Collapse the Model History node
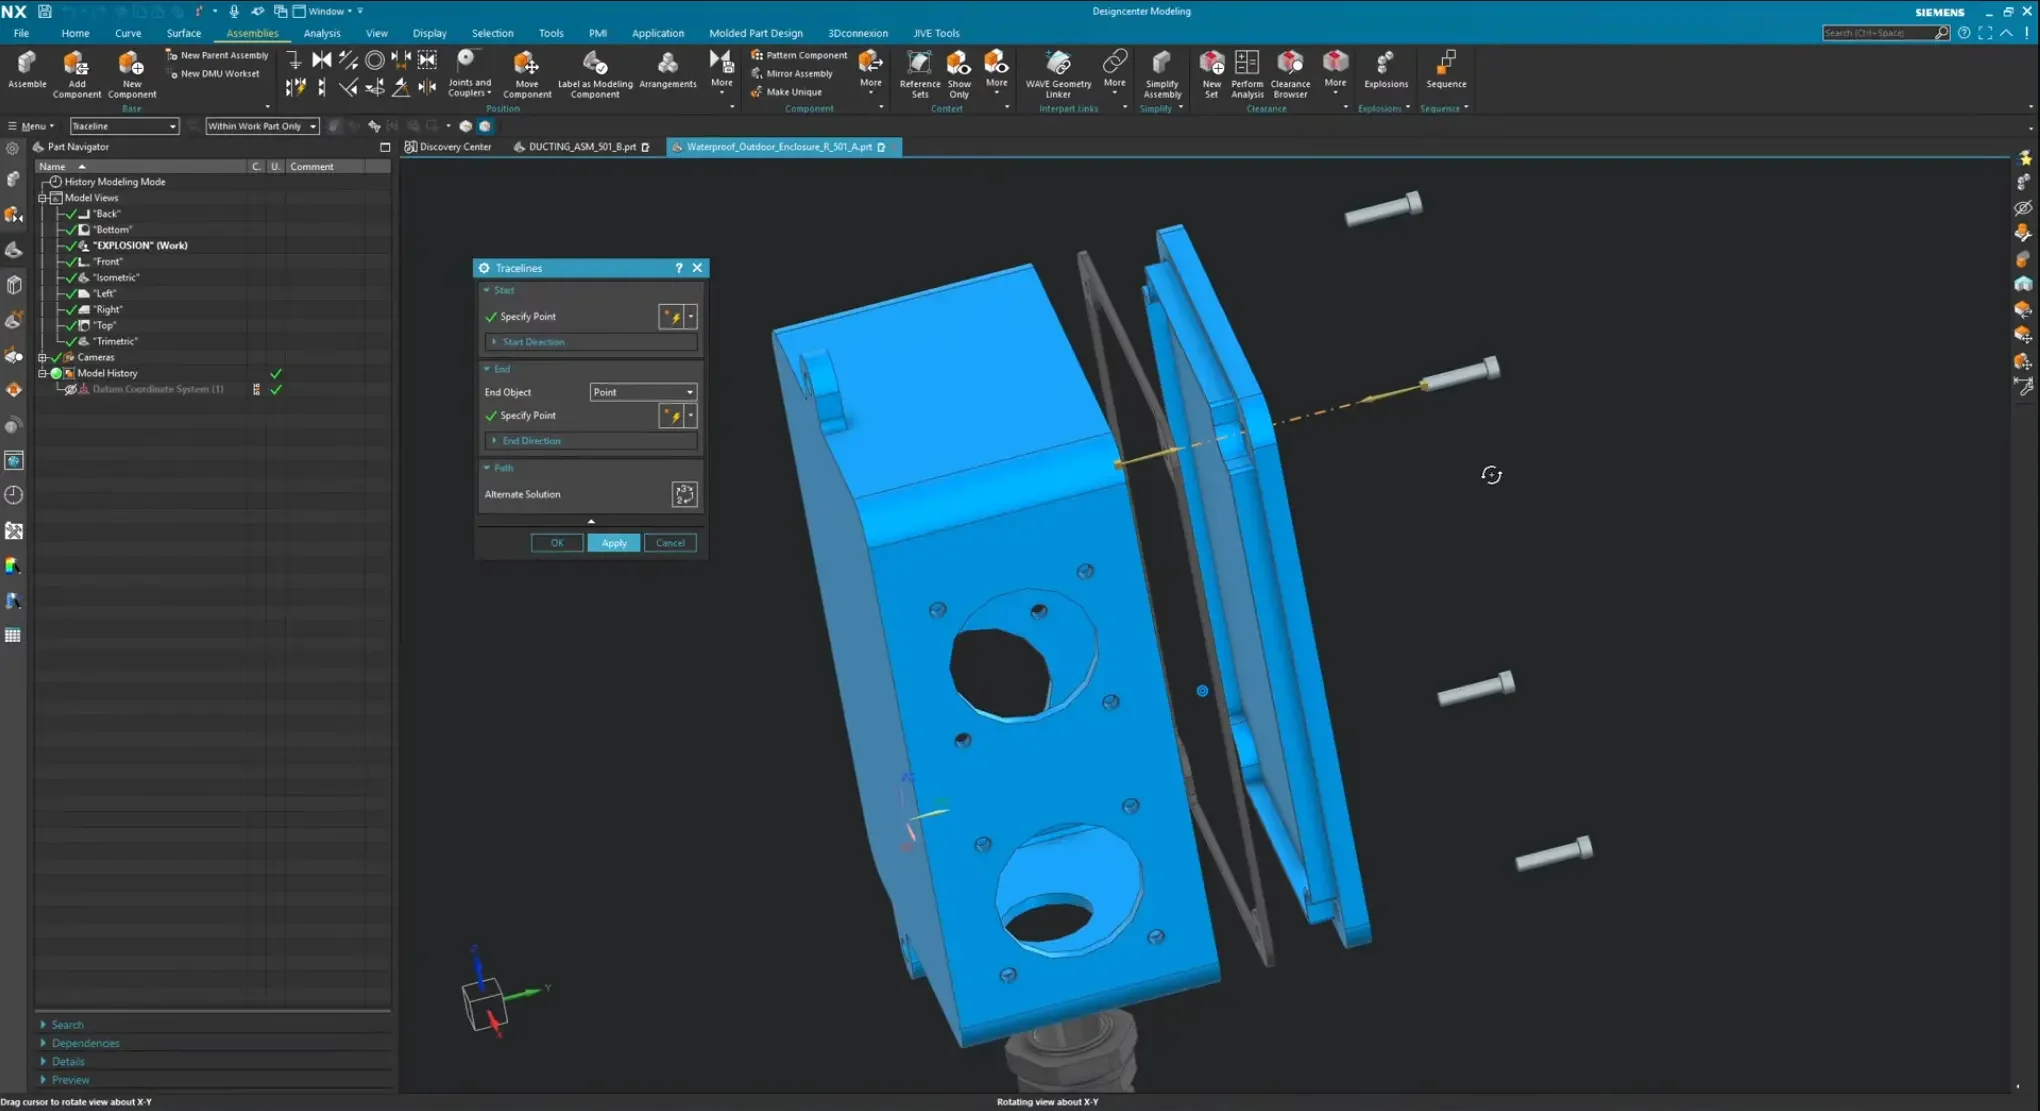 [43, 373]
